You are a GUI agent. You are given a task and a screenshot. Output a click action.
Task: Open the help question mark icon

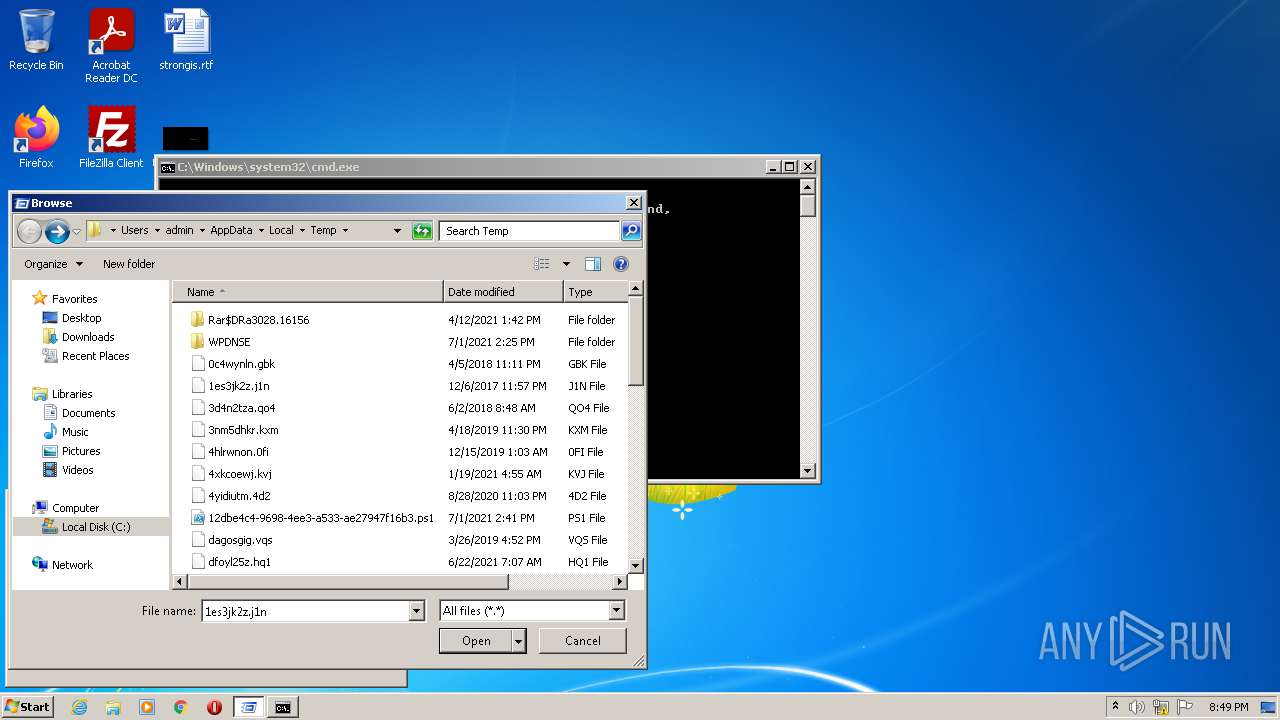tap(621, 264)
